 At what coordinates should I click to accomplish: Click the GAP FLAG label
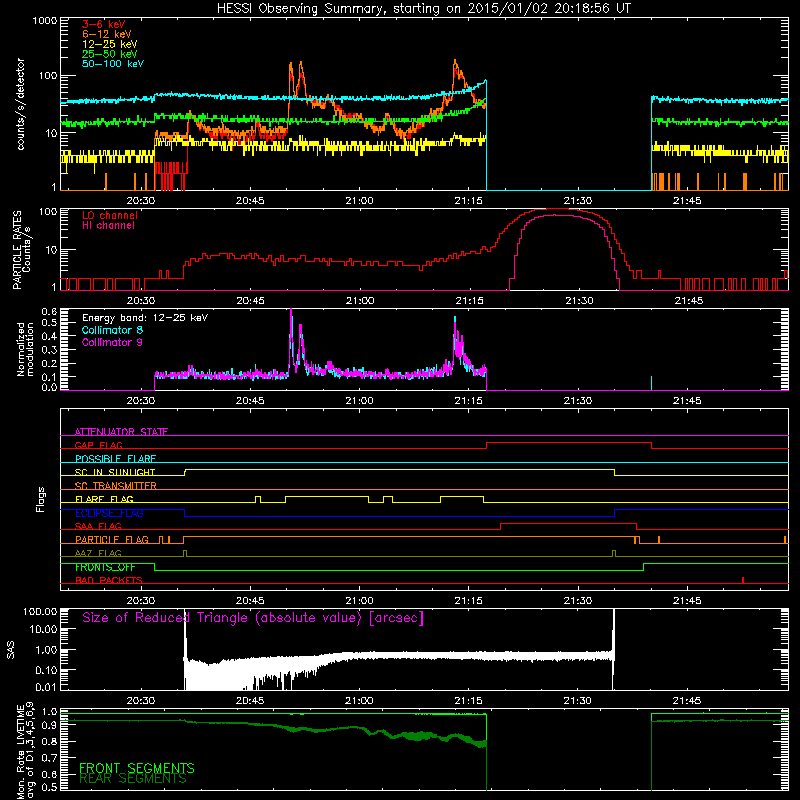click(x=98, y=445)
